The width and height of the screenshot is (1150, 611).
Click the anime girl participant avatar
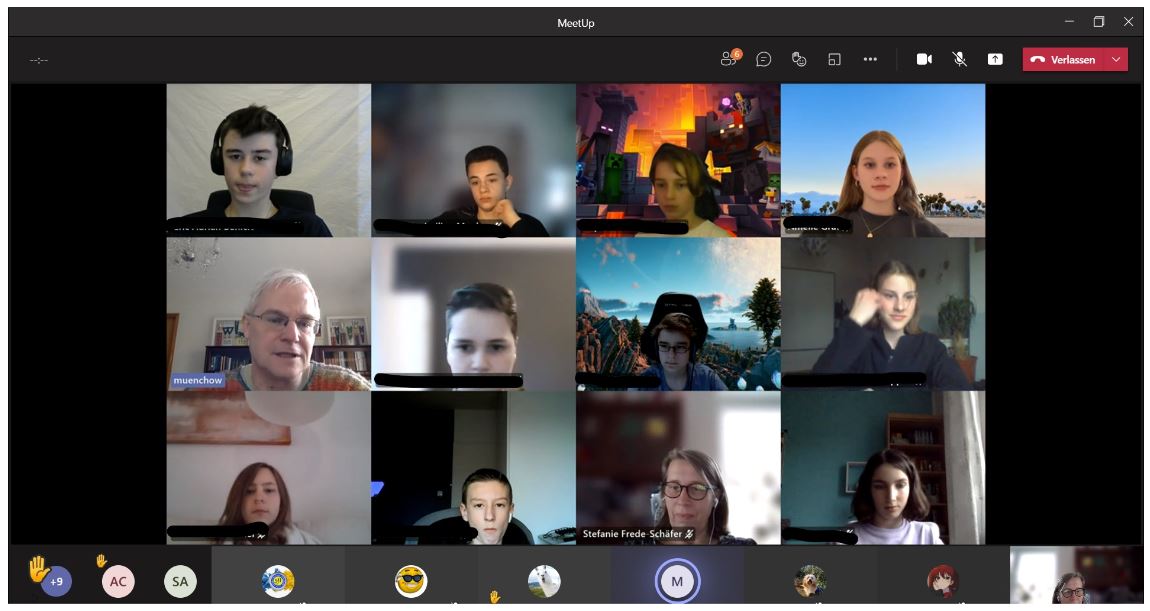(942, 580)
